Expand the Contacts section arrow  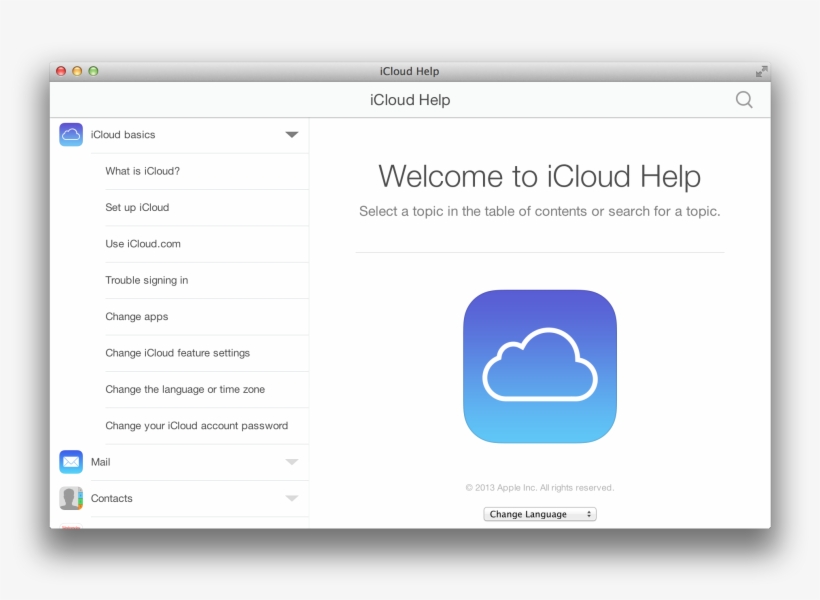point(292,498)
